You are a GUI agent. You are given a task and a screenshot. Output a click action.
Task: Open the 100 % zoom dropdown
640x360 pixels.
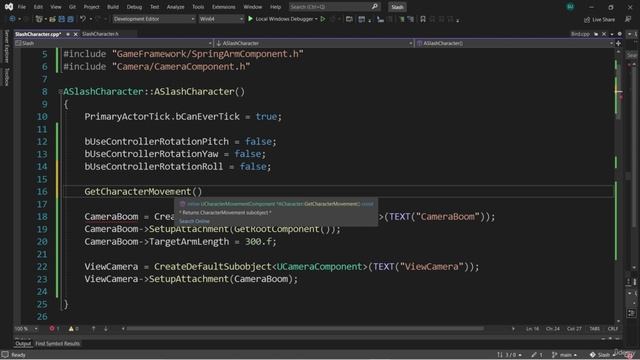click(x=26, y=329)
